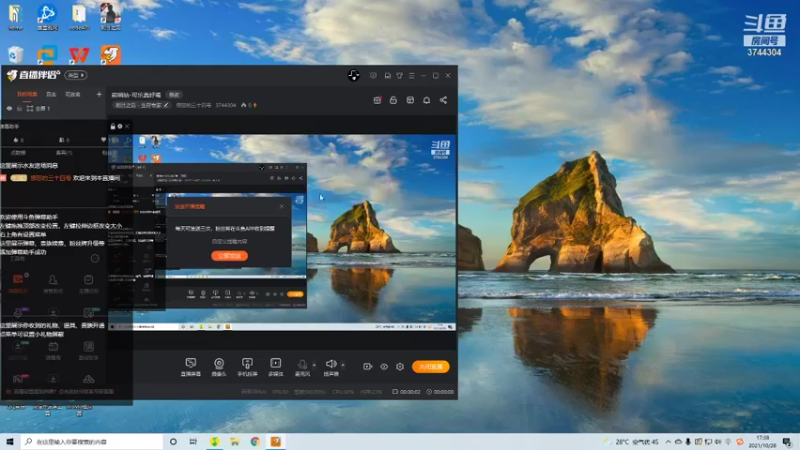
Task: Toggle preview with the eye icon beside record
Action: click(384, 366)
